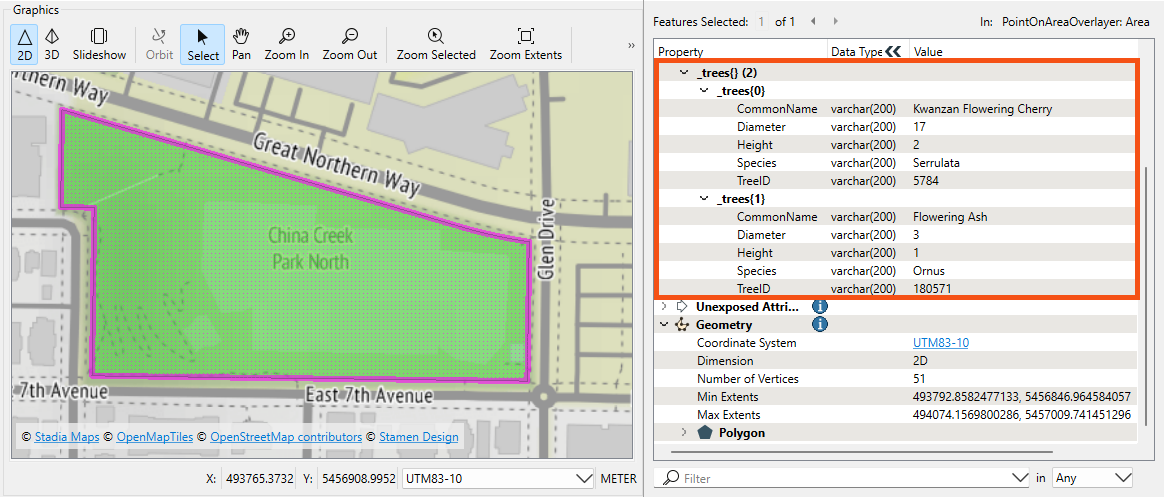Switch to 2D view mode
1164x497 pixels.
pos(24,44)
